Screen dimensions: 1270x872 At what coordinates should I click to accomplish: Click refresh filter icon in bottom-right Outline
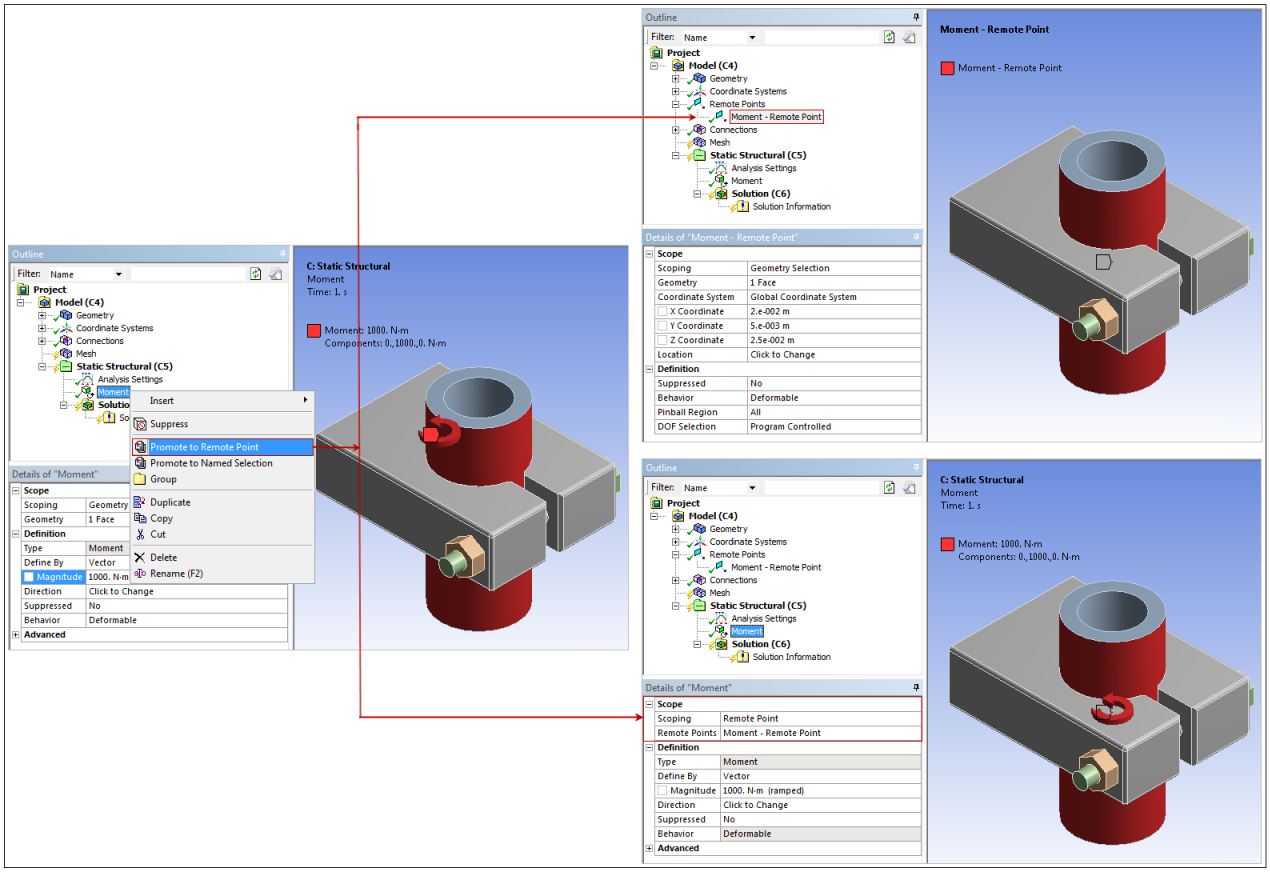[889, 487]
